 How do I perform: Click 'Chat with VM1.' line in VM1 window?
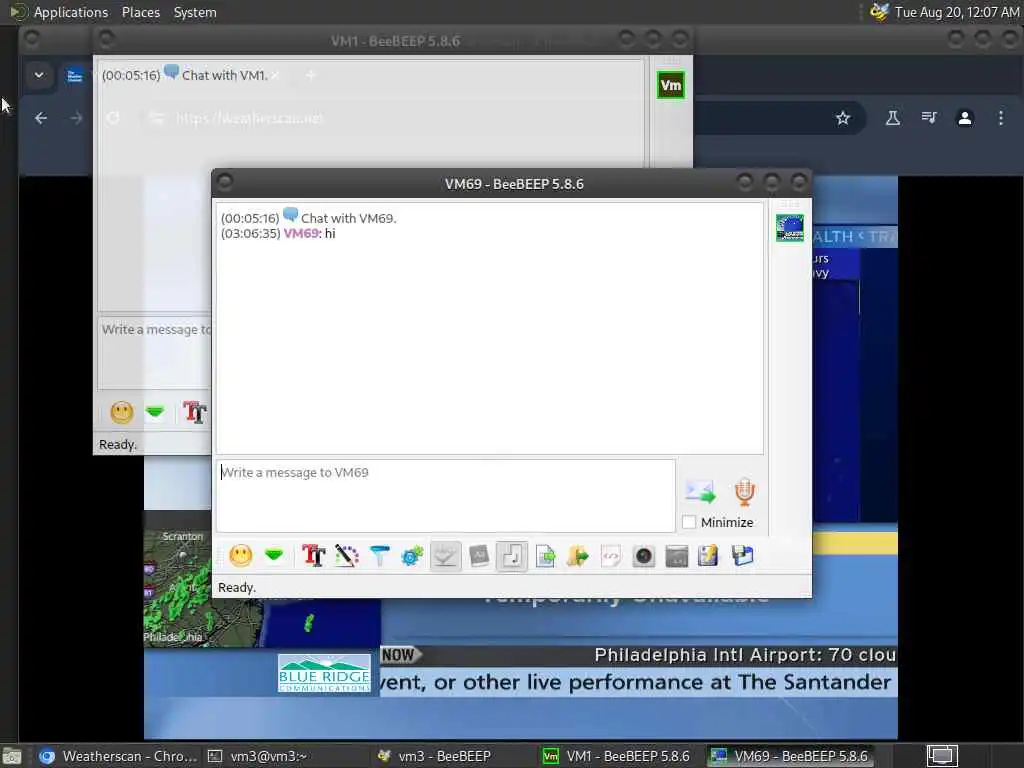click(225, 75)
